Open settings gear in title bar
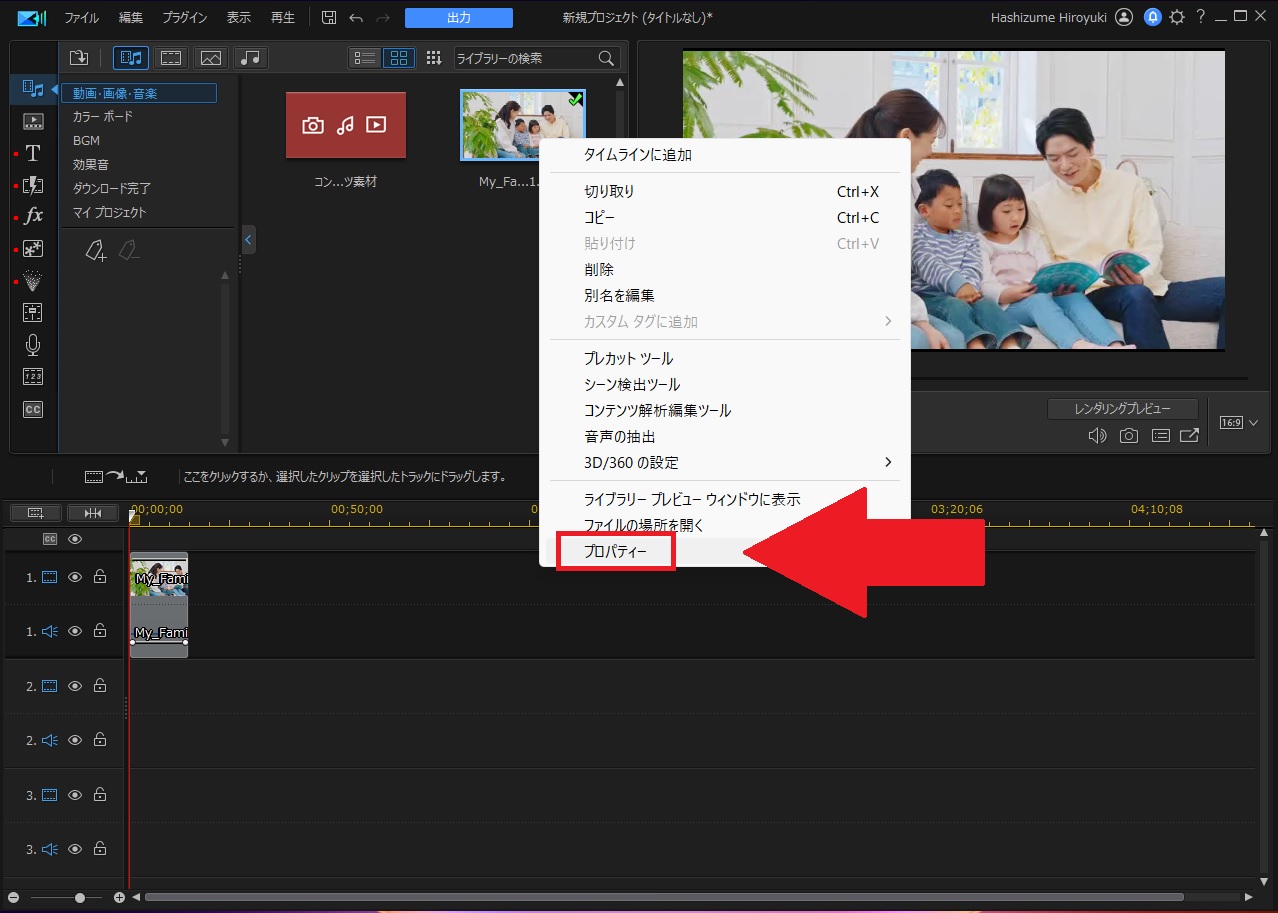1278x913 pixels. coord(1177,17)
